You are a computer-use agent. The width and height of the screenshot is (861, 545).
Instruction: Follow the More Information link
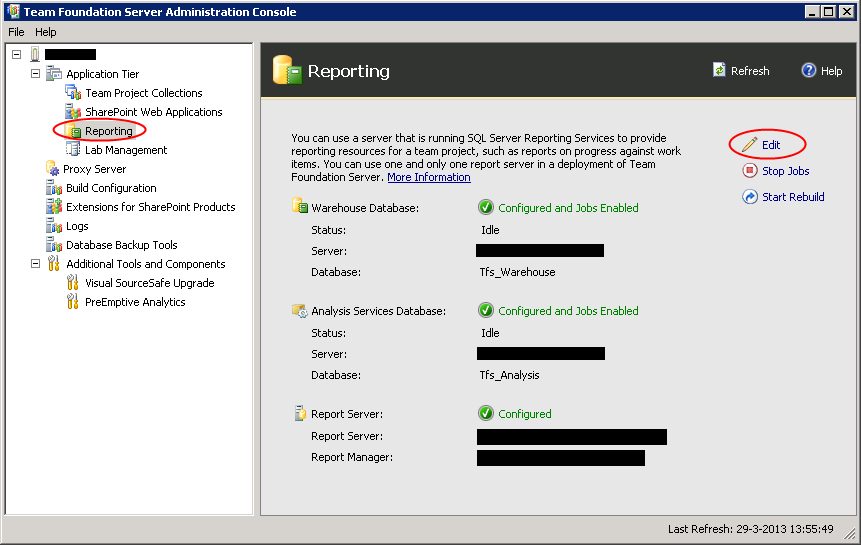[428, 177]
